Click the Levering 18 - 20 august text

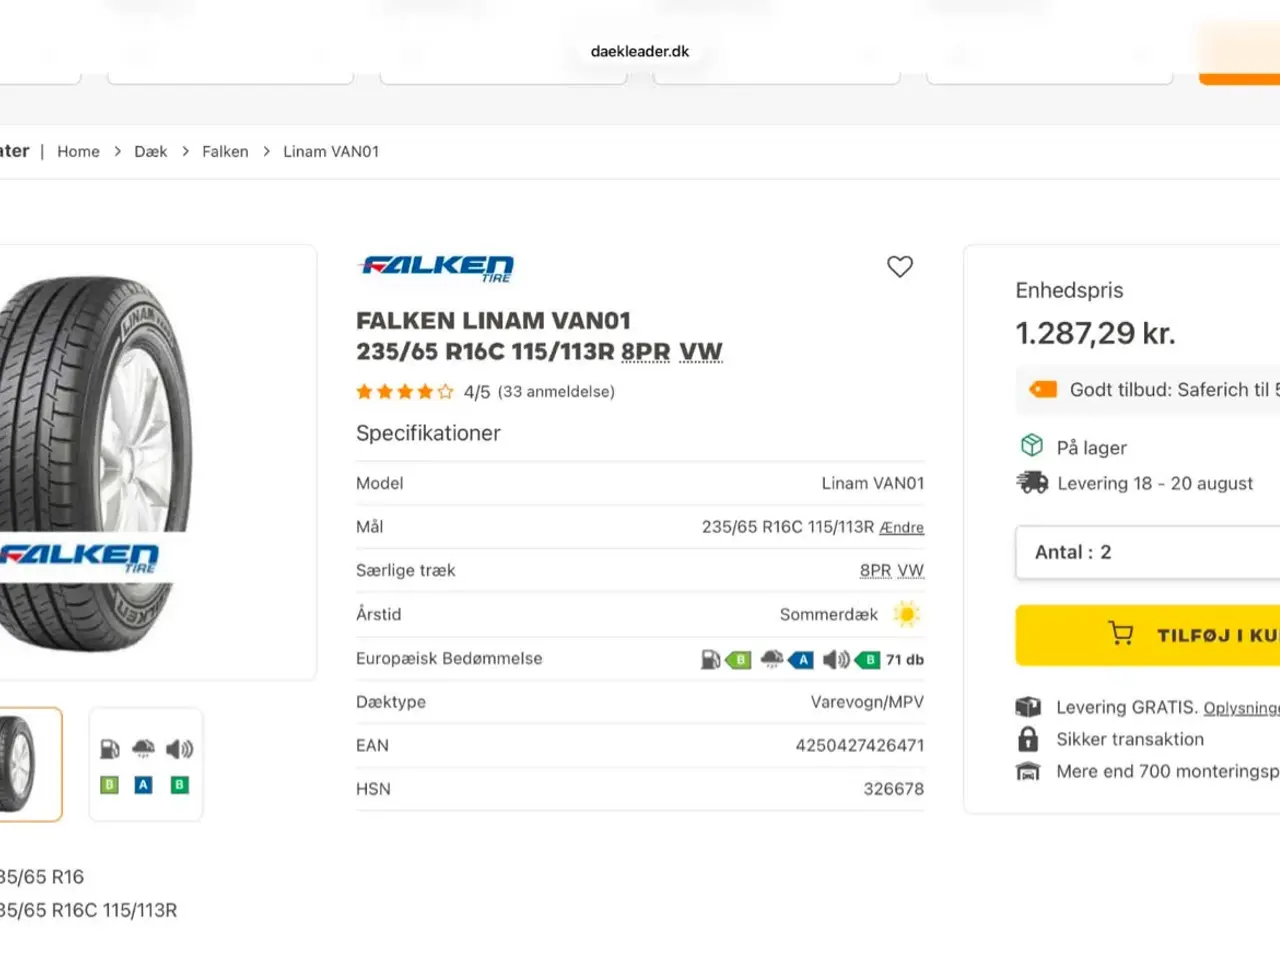(1155, 484)
